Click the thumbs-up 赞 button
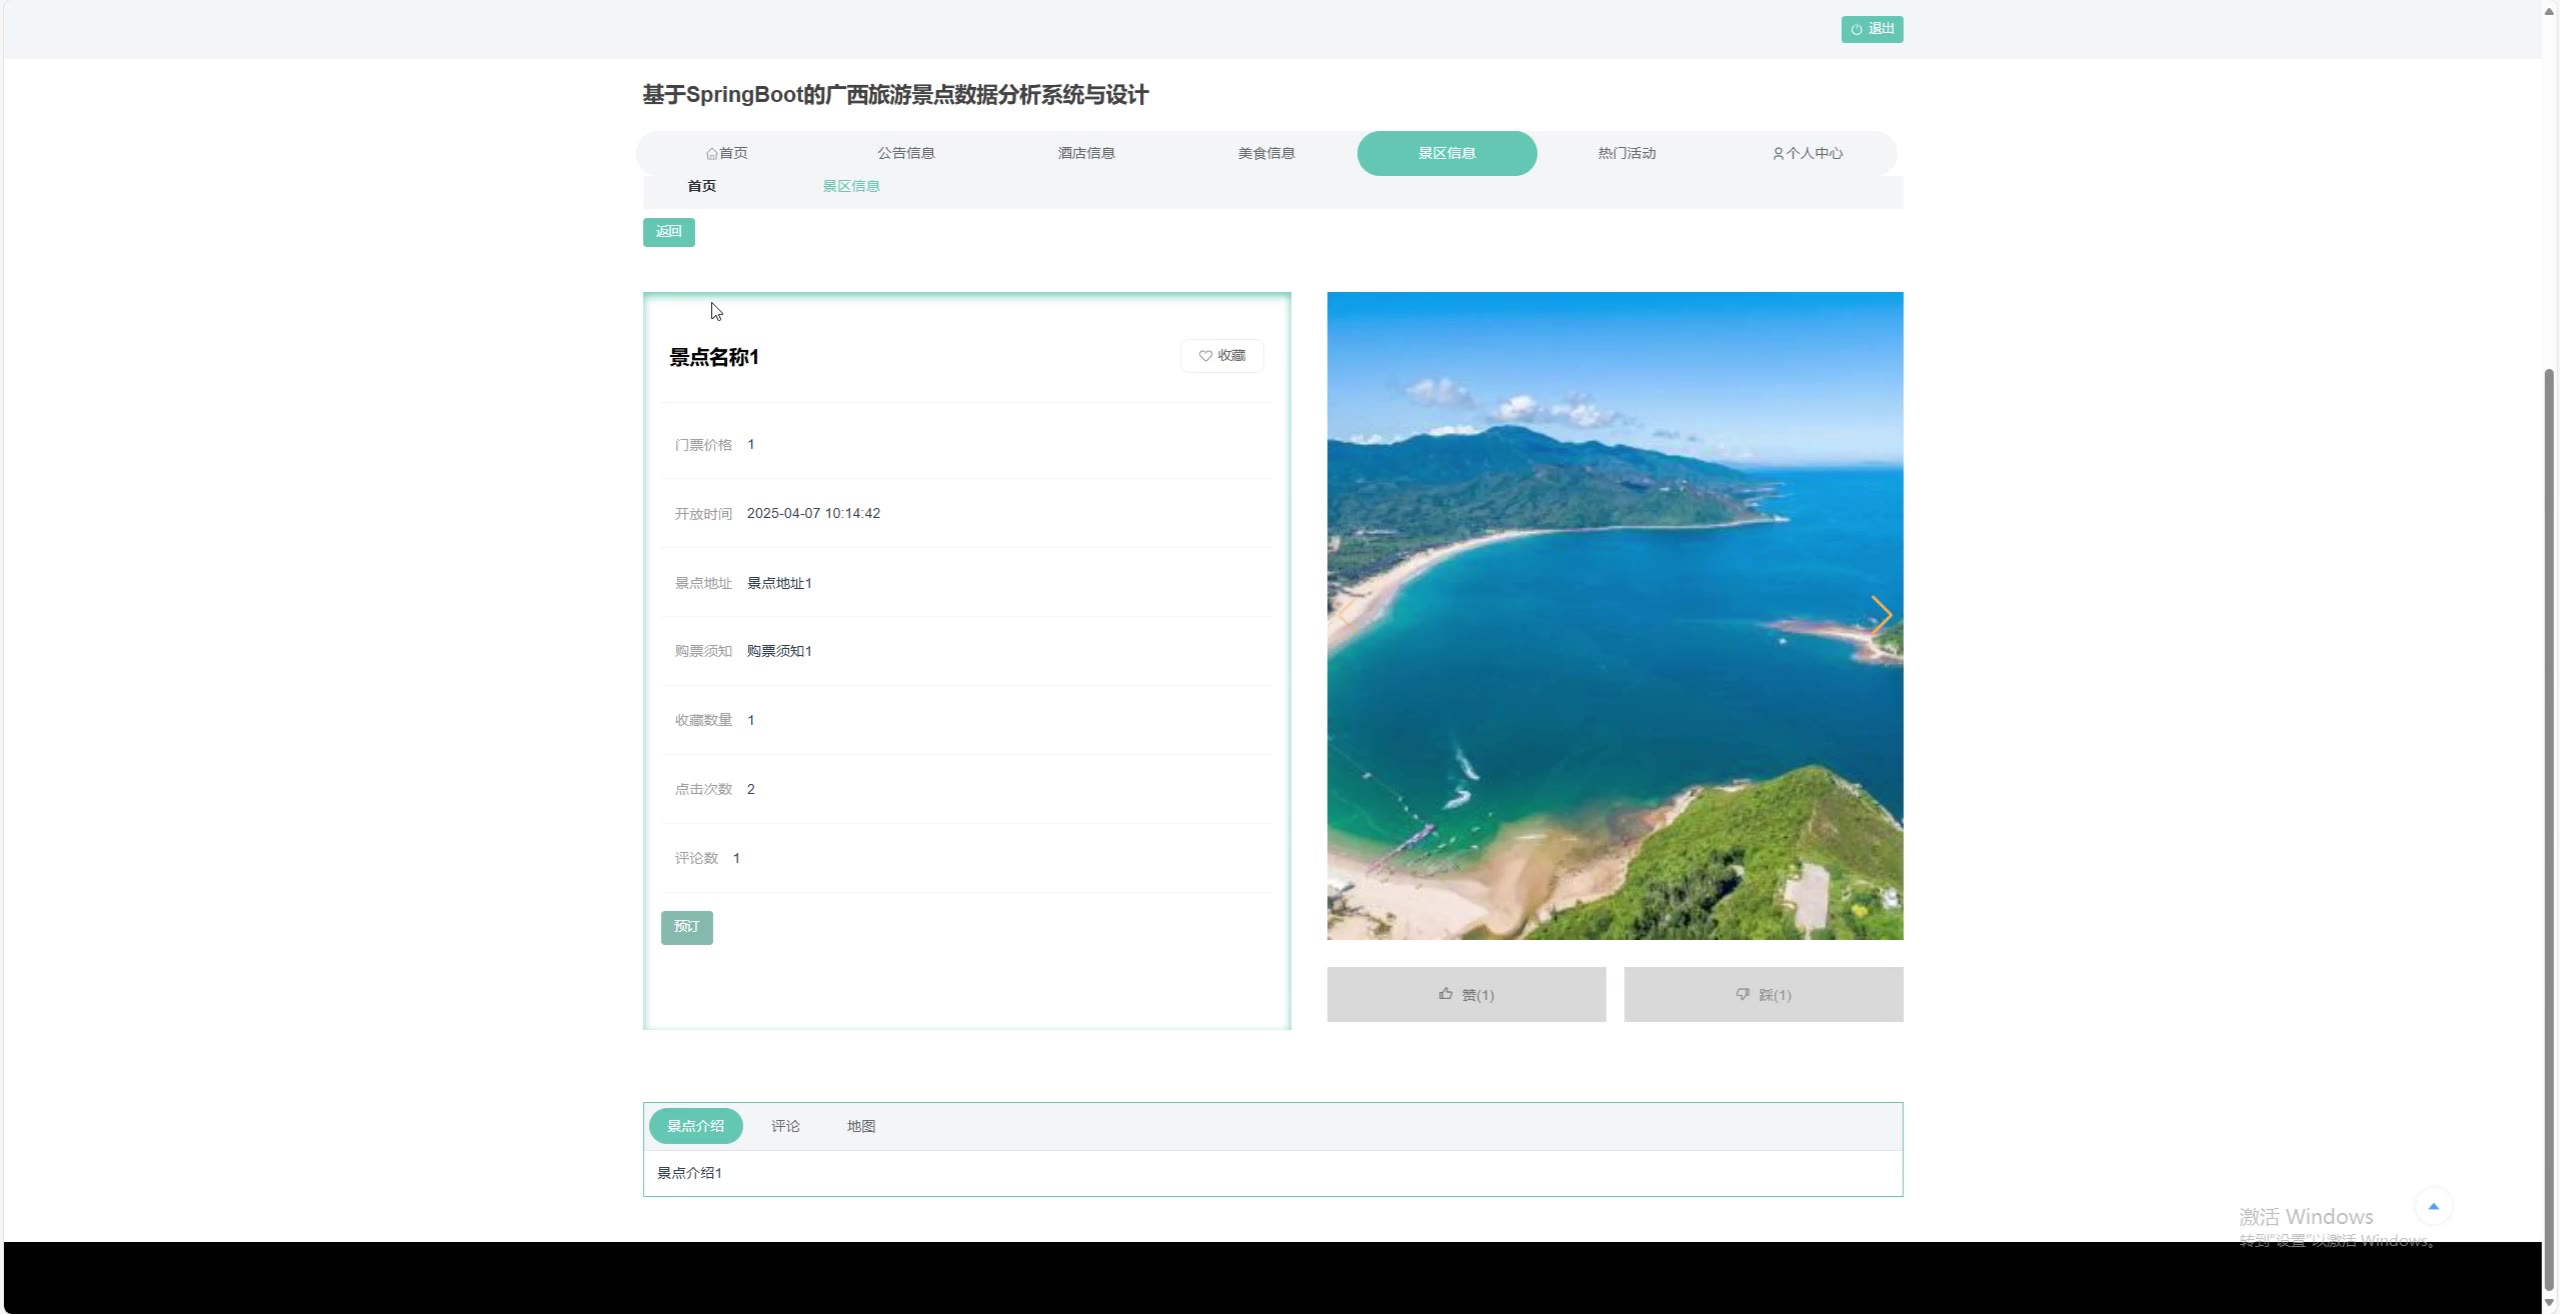2560x1314 pixels. pyautogui.click(x=1465, y=994)
